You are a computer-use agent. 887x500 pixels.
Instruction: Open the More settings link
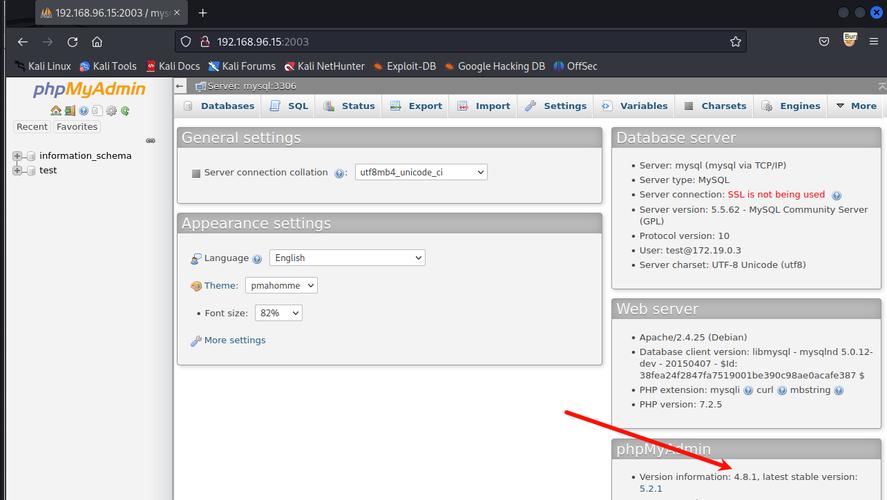click(235, 340)
